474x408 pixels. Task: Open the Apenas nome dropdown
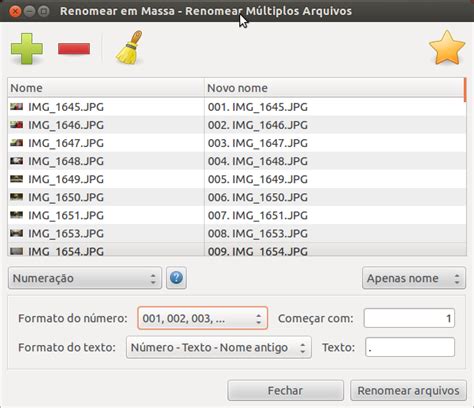[414, 278]
